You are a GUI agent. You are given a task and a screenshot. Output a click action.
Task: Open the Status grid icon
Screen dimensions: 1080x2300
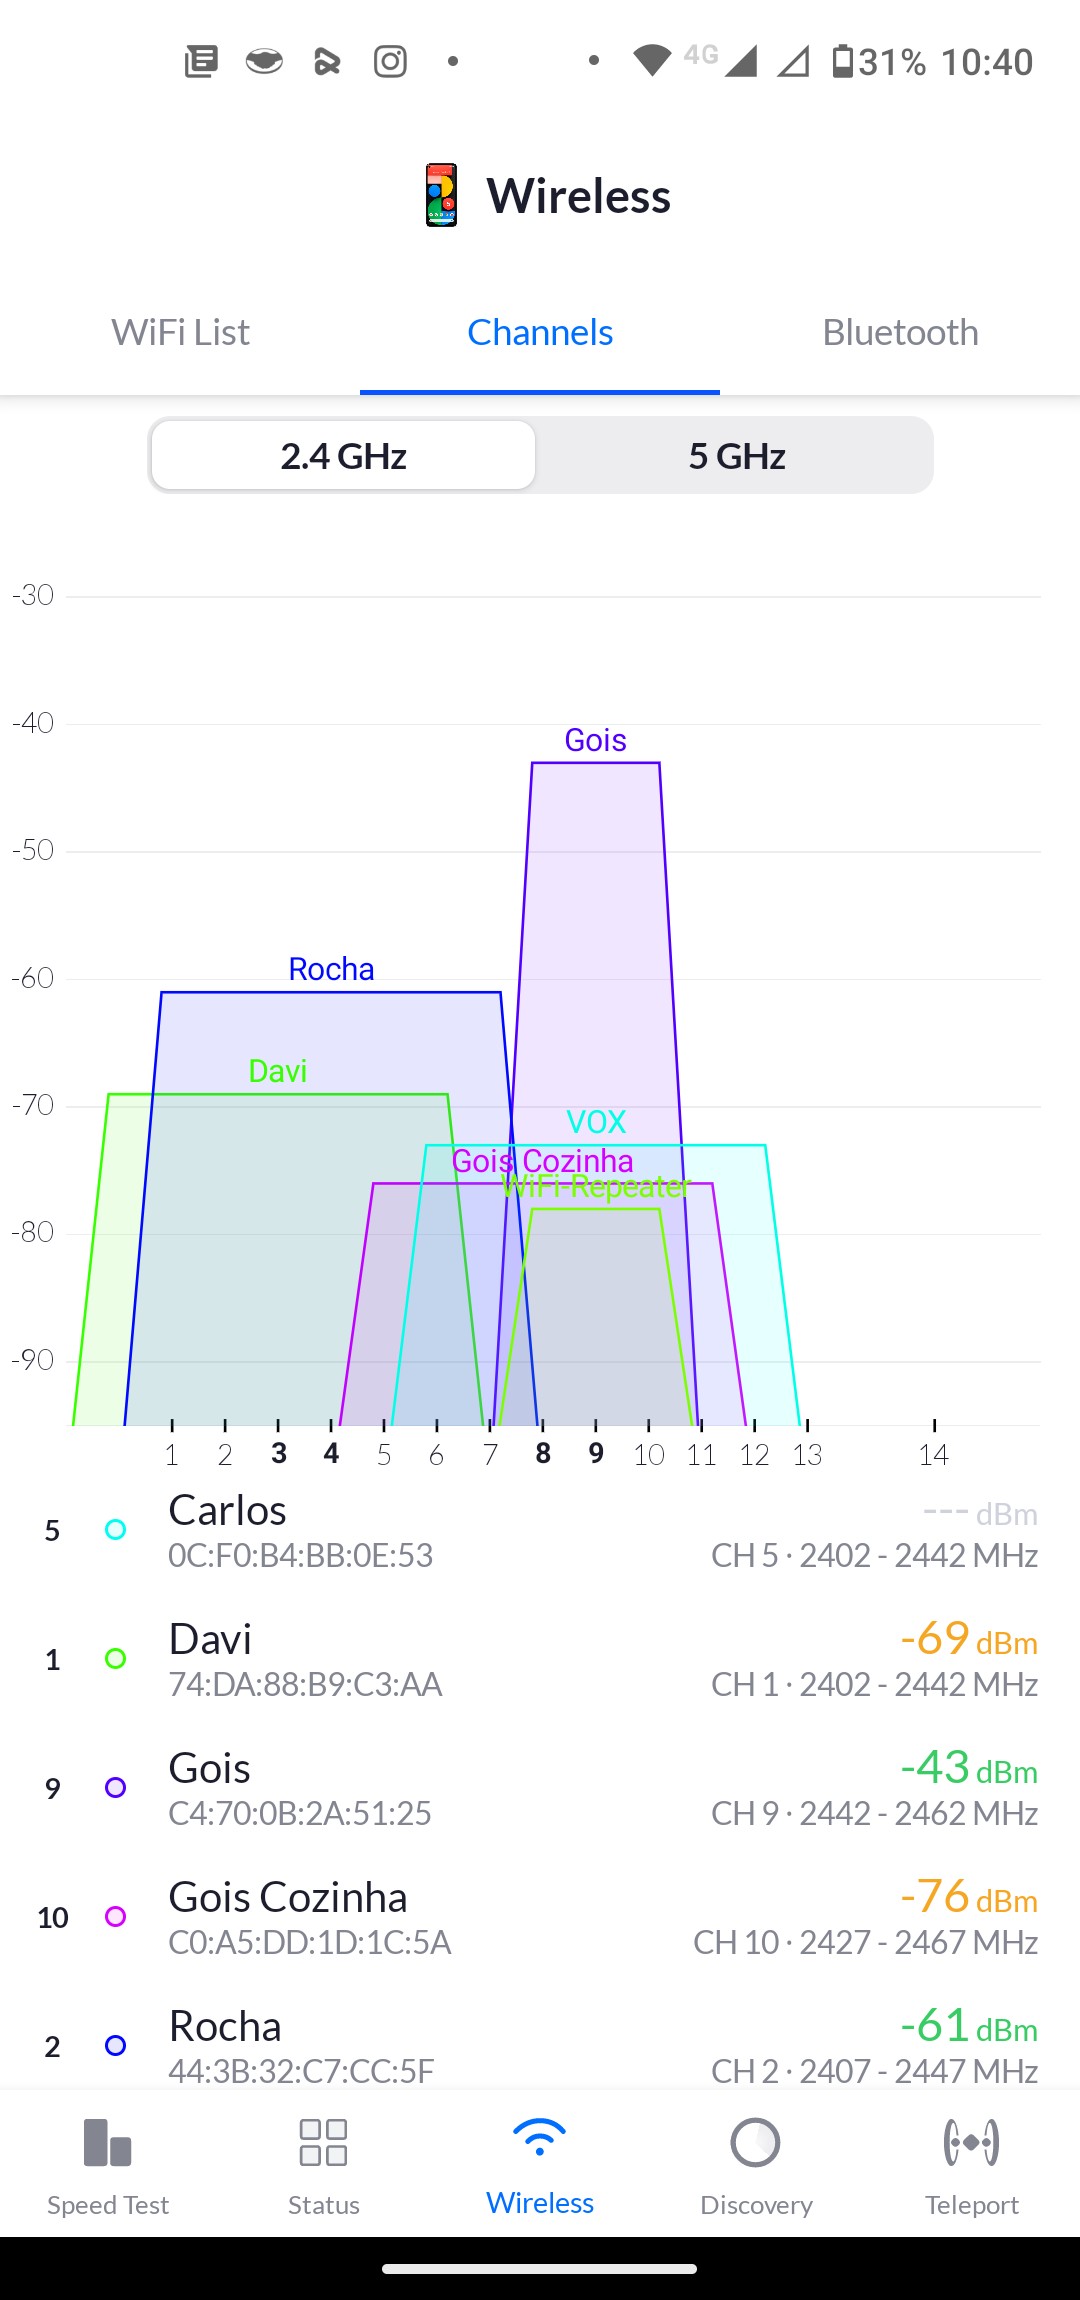[323, 2143]
